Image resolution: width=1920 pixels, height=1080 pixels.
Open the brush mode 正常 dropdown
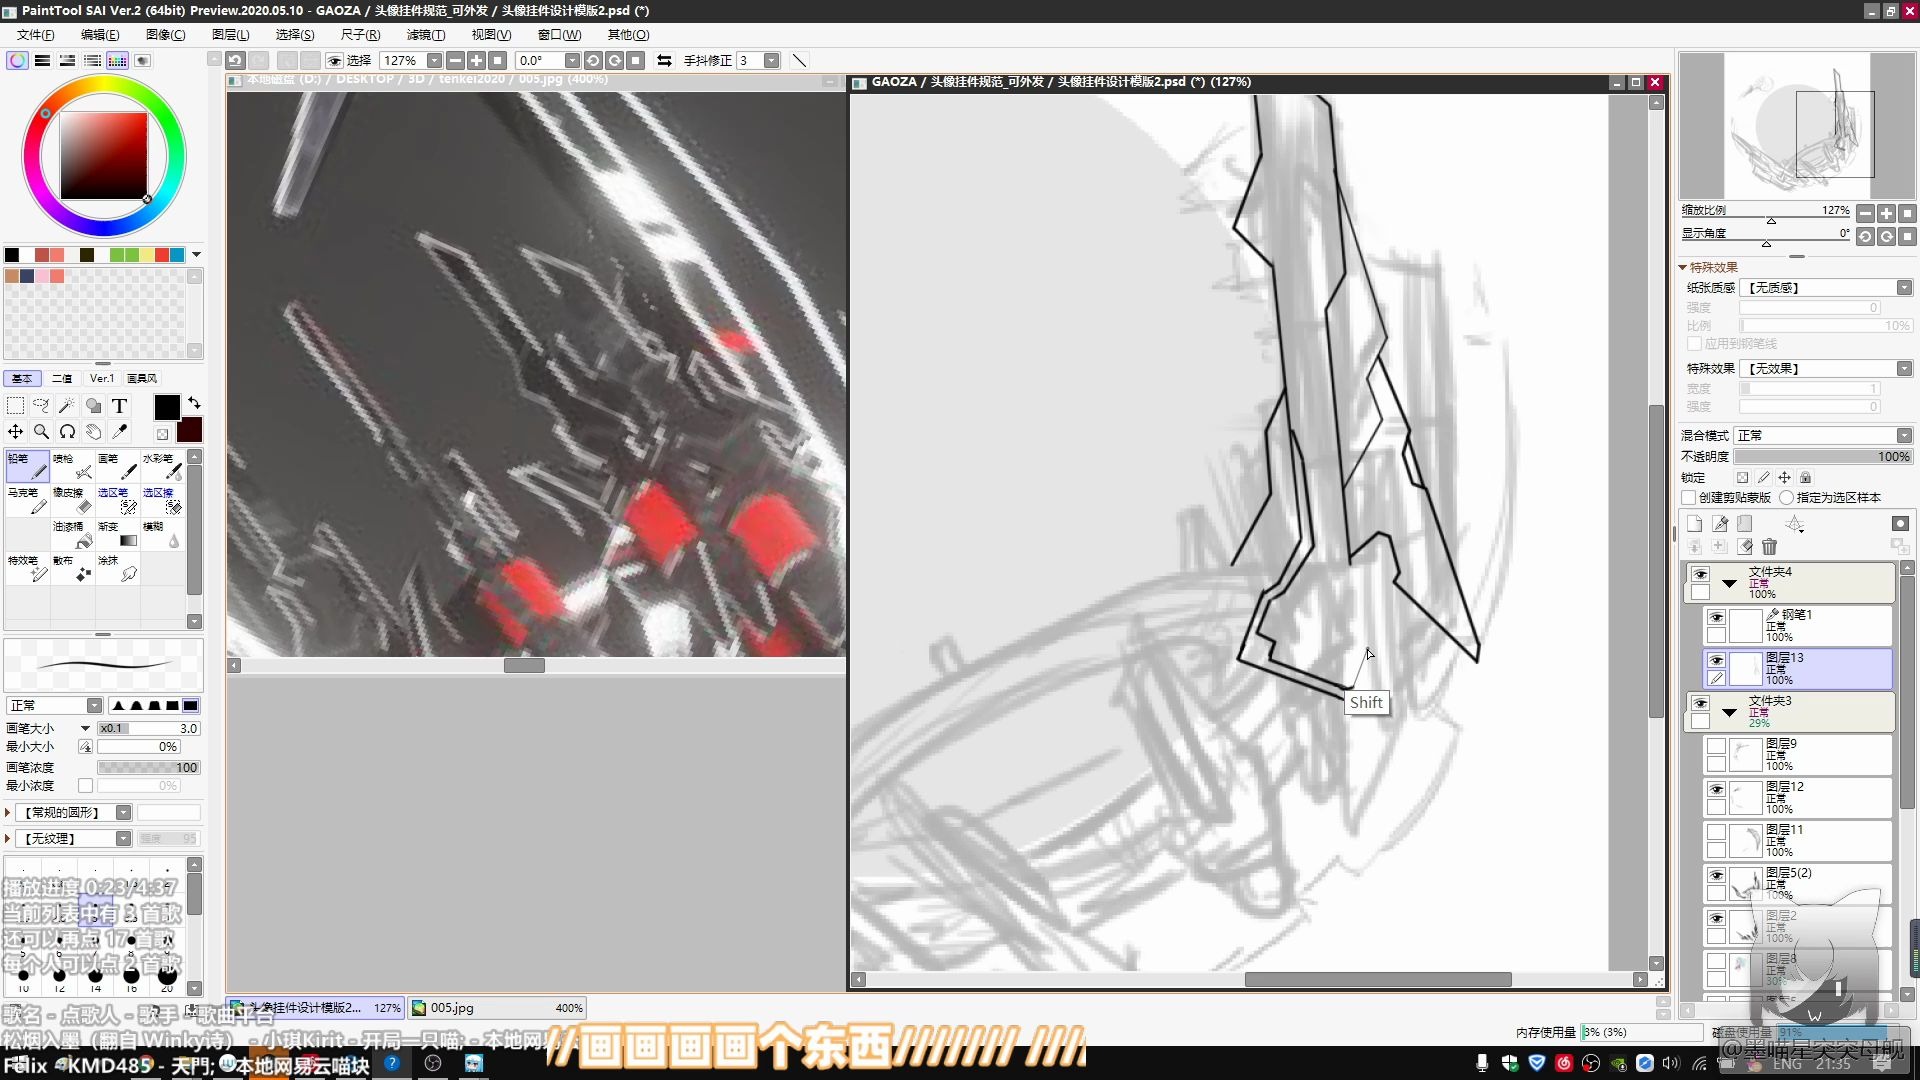[x=94, y=705]
